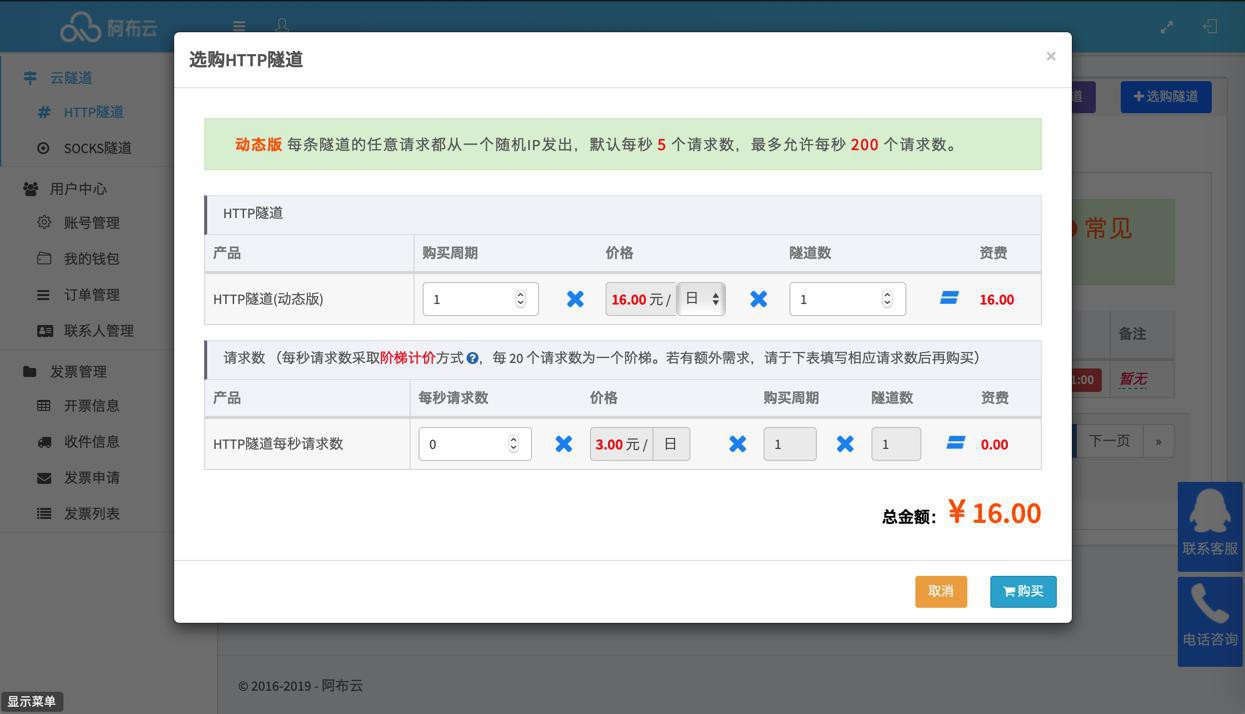
Task: Click stepper arrows on 购买周期 field
Action: click(x=520, y=299)
